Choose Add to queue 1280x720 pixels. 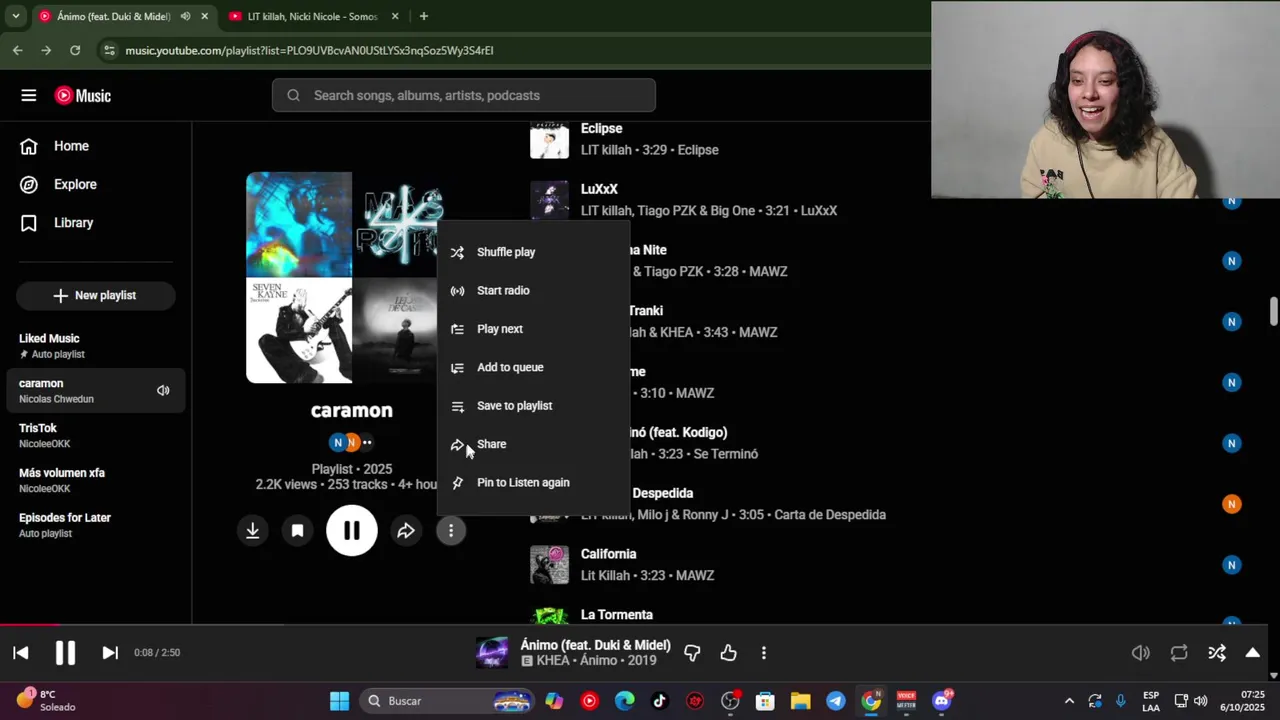point(533,367)
